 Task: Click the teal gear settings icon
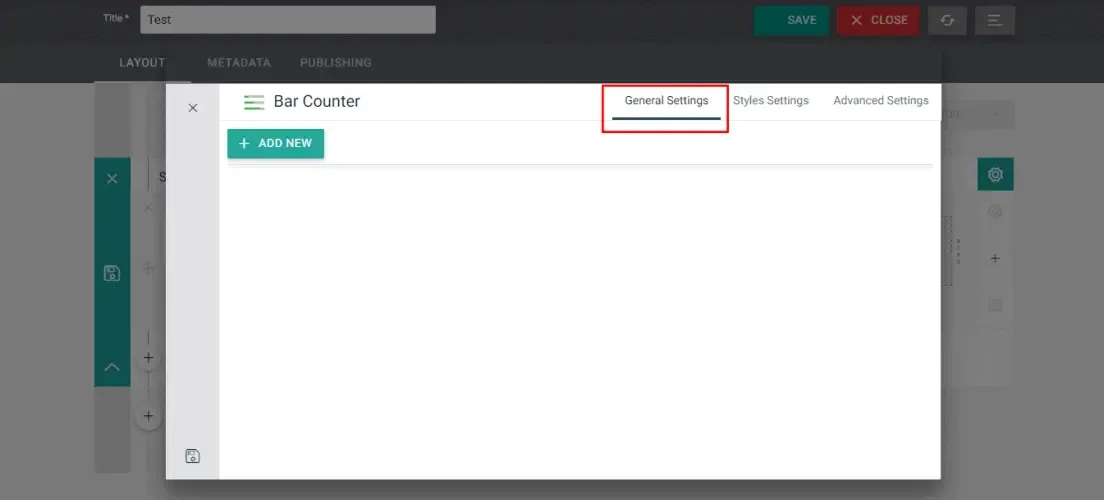[995, 174]
